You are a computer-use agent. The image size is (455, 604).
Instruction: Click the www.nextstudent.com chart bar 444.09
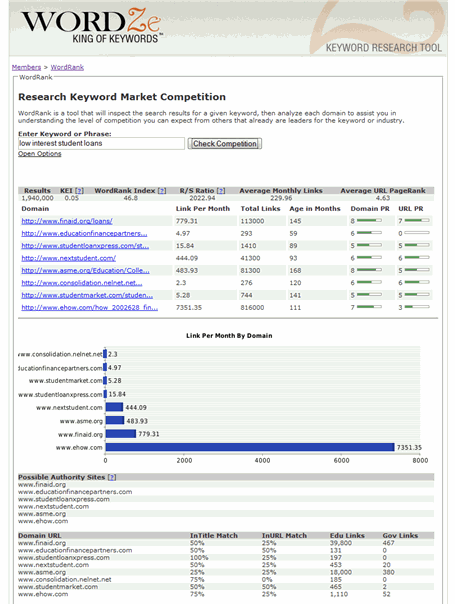pos(114,407)
